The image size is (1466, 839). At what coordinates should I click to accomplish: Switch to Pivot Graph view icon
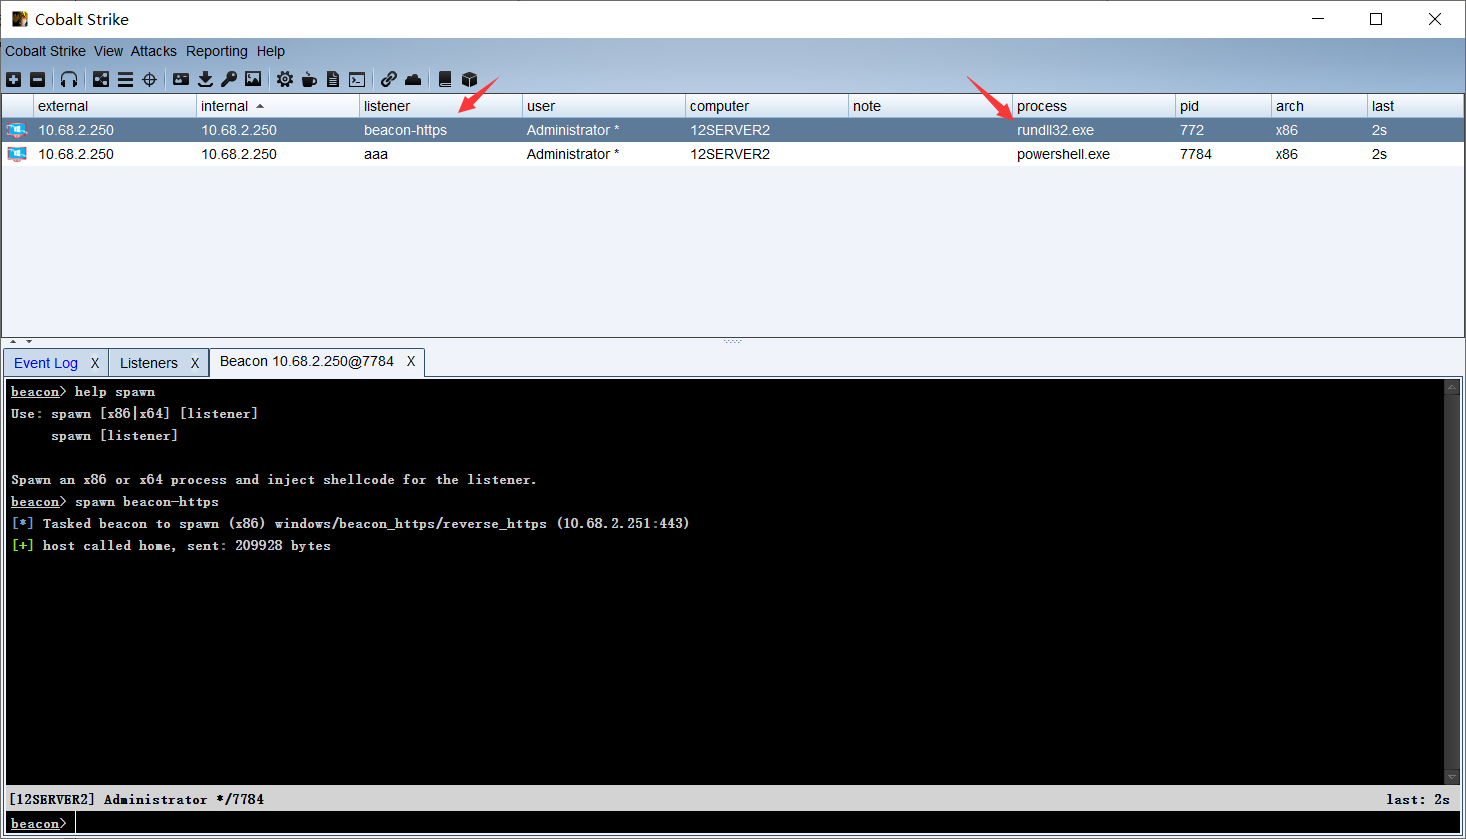[x=101, y=79]
